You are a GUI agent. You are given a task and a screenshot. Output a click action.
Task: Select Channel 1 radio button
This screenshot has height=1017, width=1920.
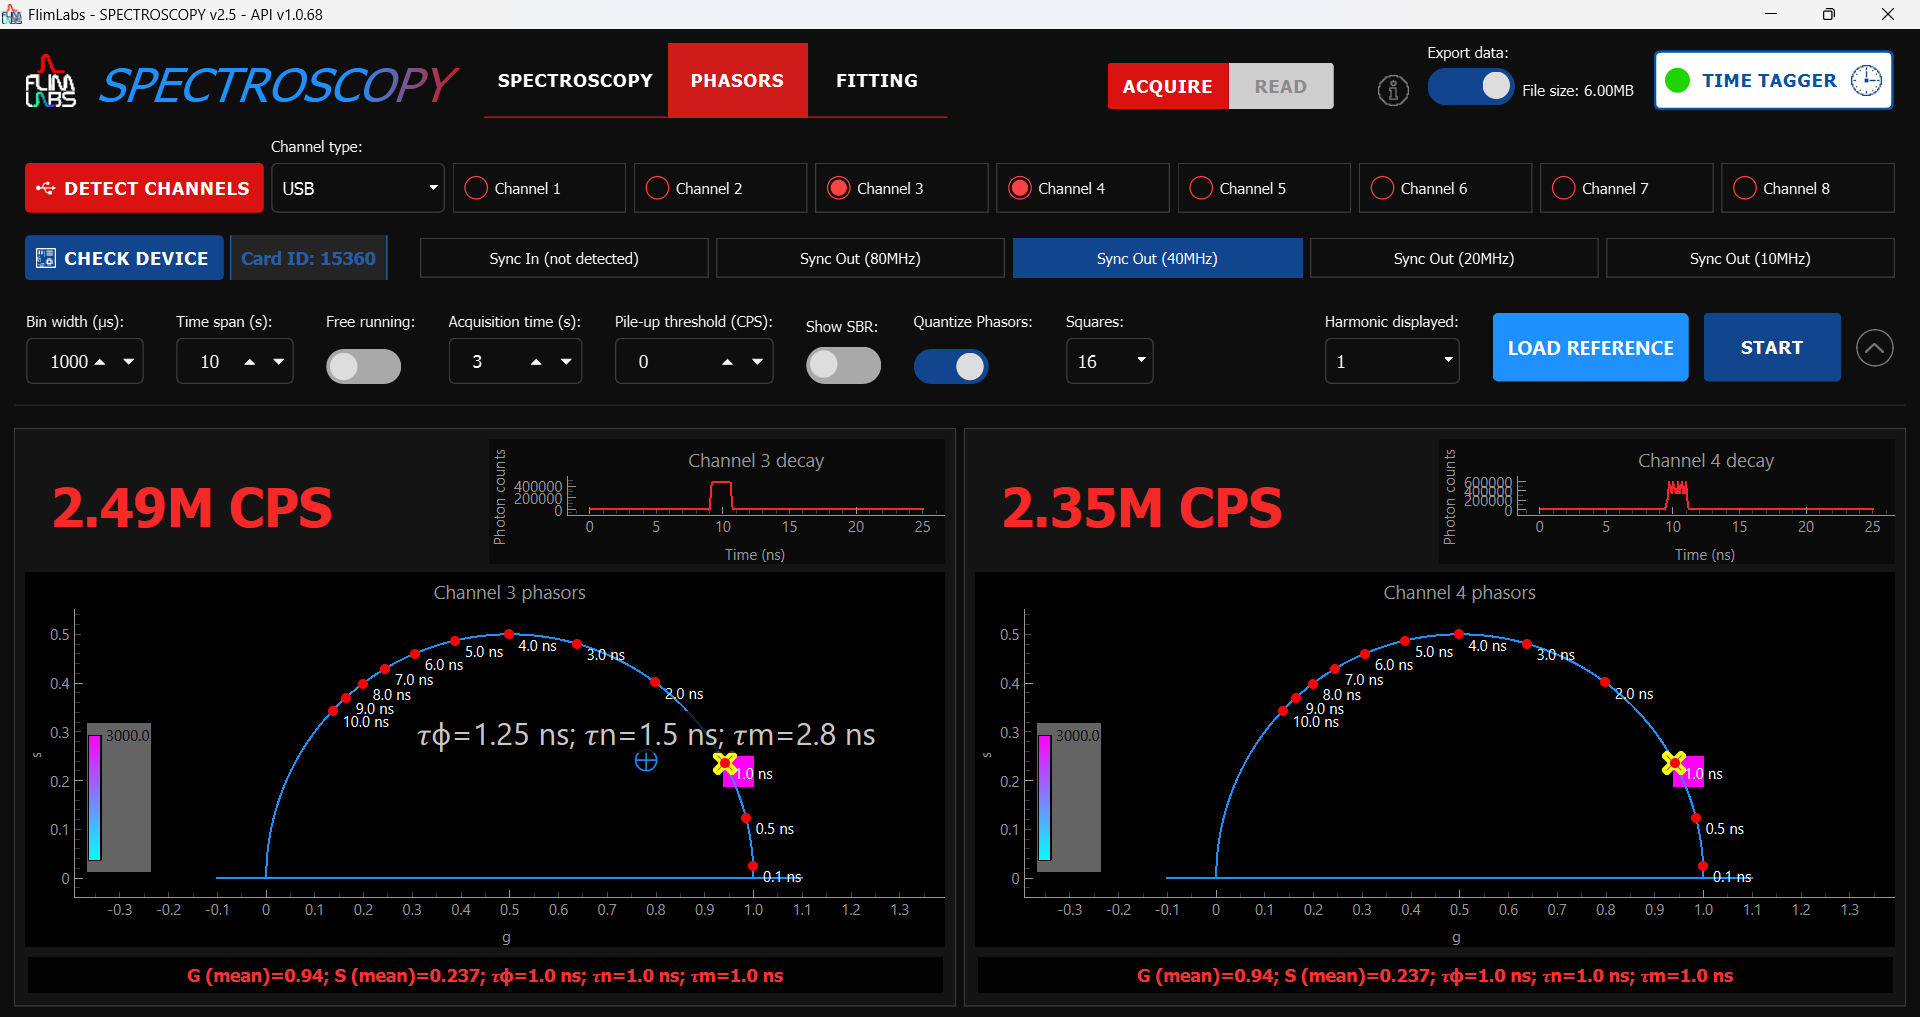pyautogui.click(x=476, y=188)
